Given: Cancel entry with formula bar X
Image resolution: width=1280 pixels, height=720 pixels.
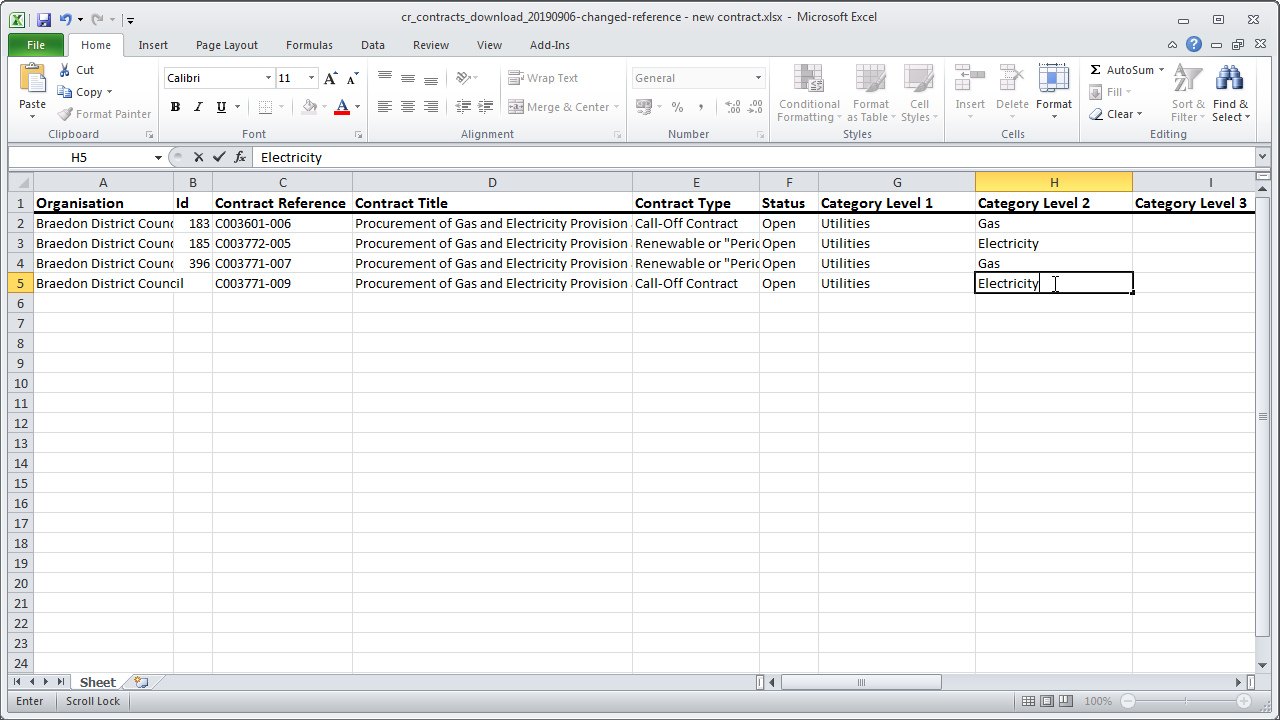Looking at the screenshot, I should 199,157.
